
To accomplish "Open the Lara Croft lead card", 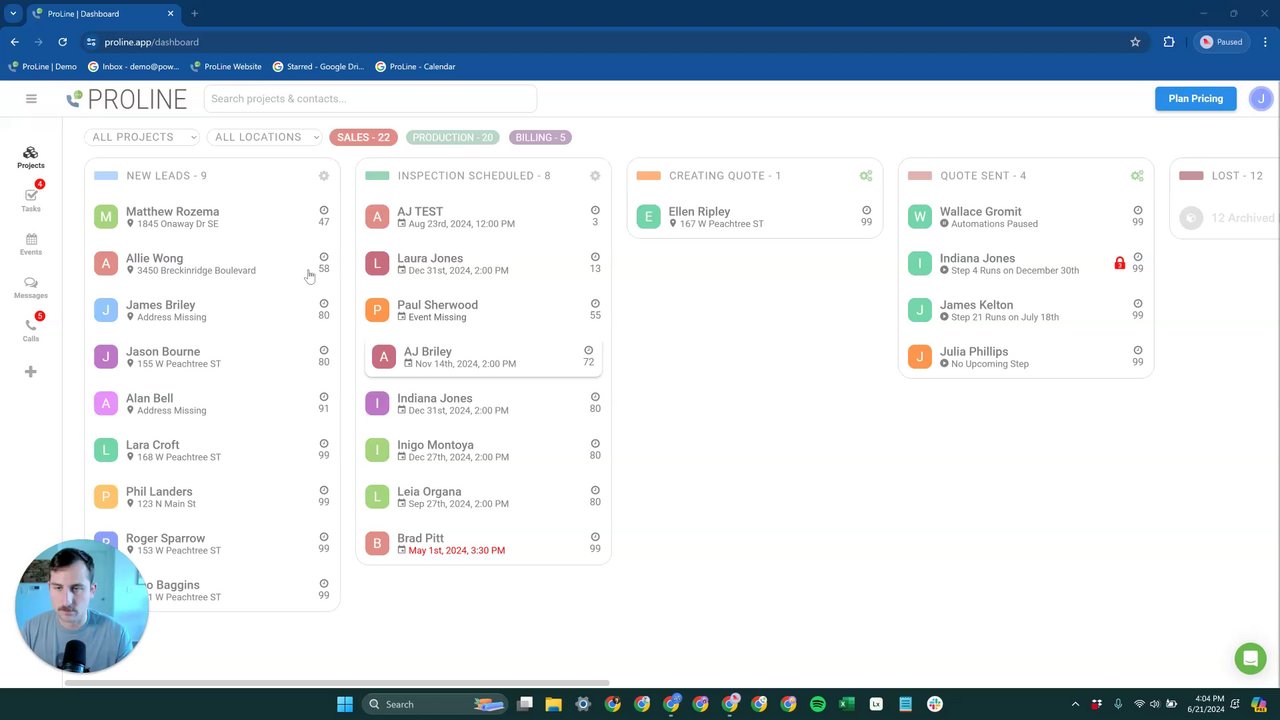I will click(x=212, y=450).
